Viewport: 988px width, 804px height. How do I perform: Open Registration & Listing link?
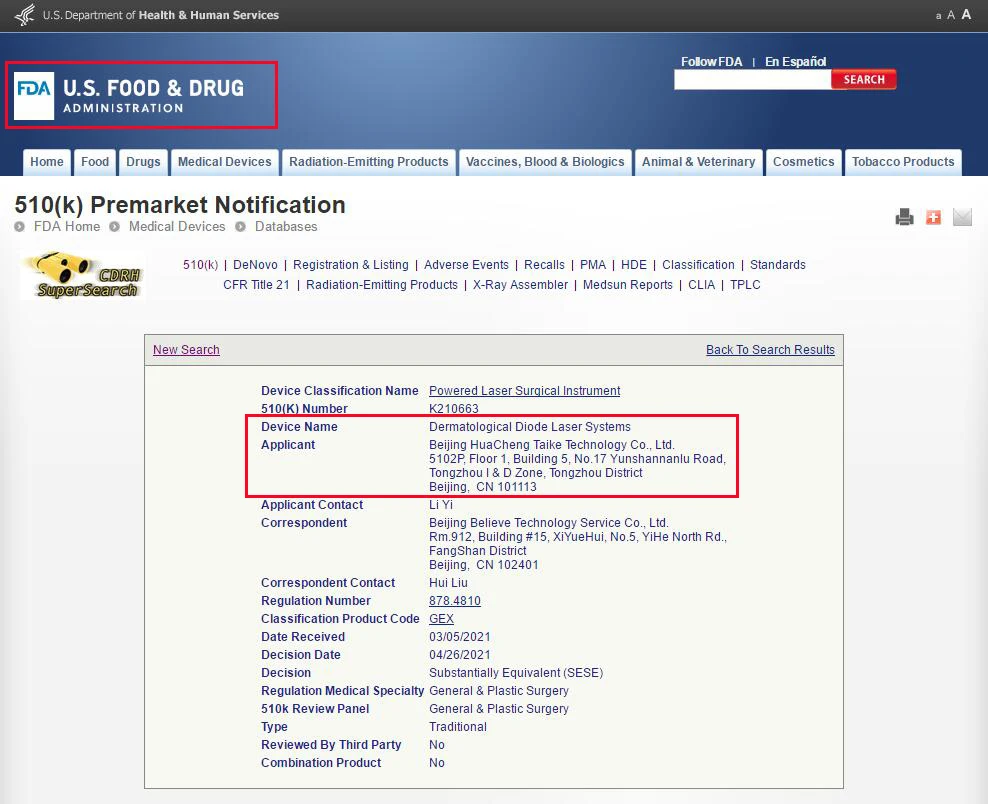pos(350,265)
